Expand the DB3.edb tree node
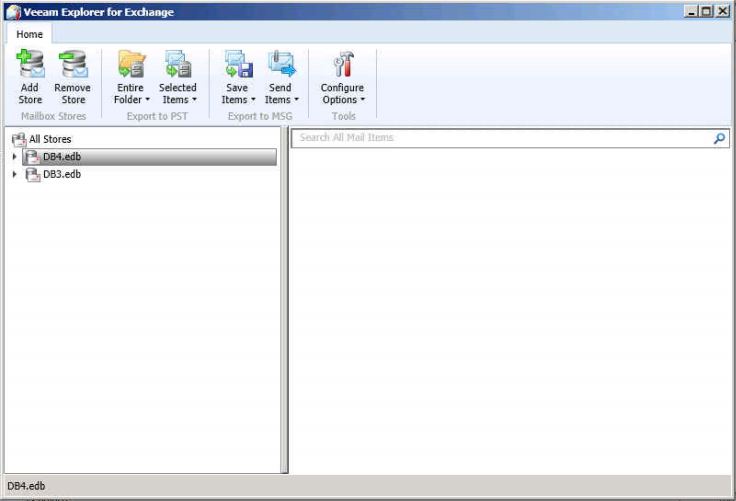This screenshot has height=501, width=736. tap(15, 174)
